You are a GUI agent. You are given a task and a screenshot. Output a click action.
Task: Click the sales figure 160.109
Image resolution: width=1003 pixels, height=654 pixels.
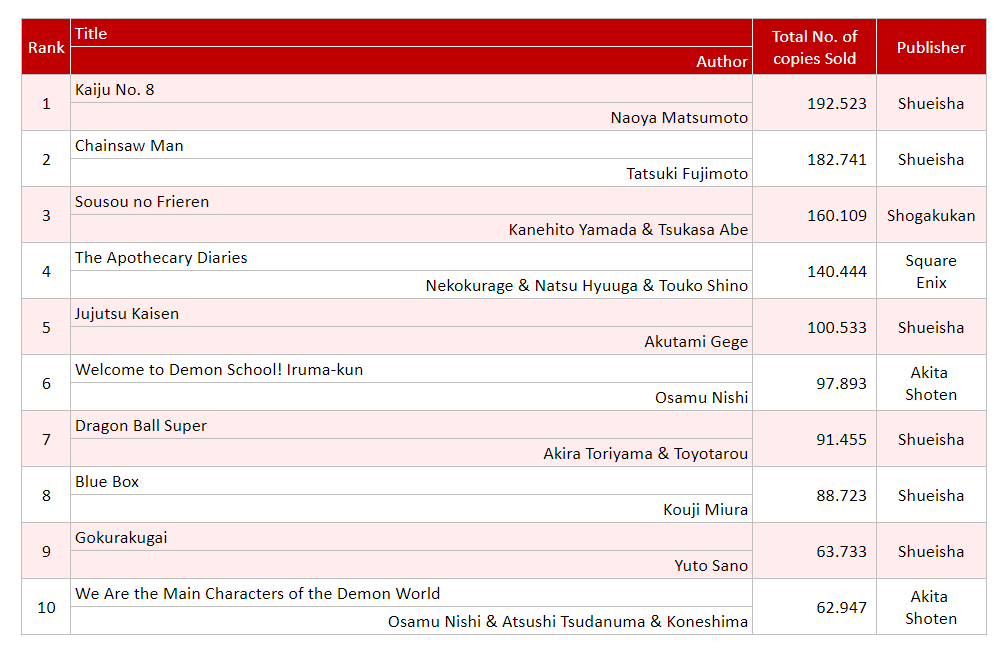tap(837, 216)
